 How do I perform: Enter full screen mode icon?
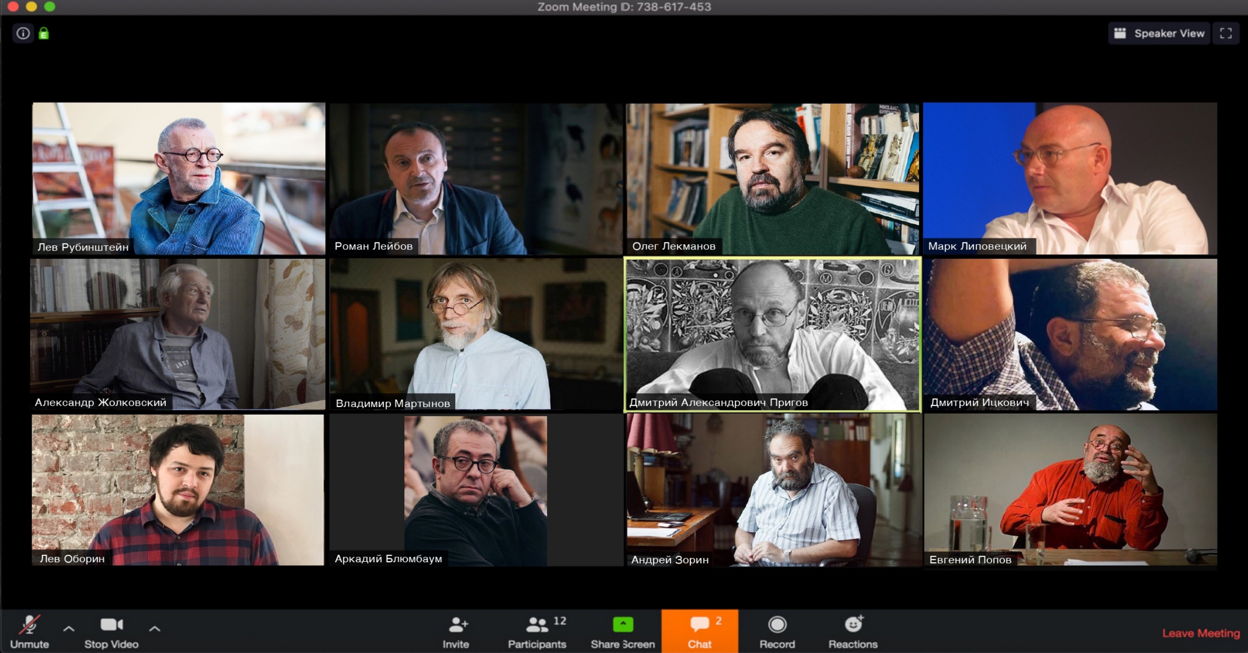click(1226, 33)
